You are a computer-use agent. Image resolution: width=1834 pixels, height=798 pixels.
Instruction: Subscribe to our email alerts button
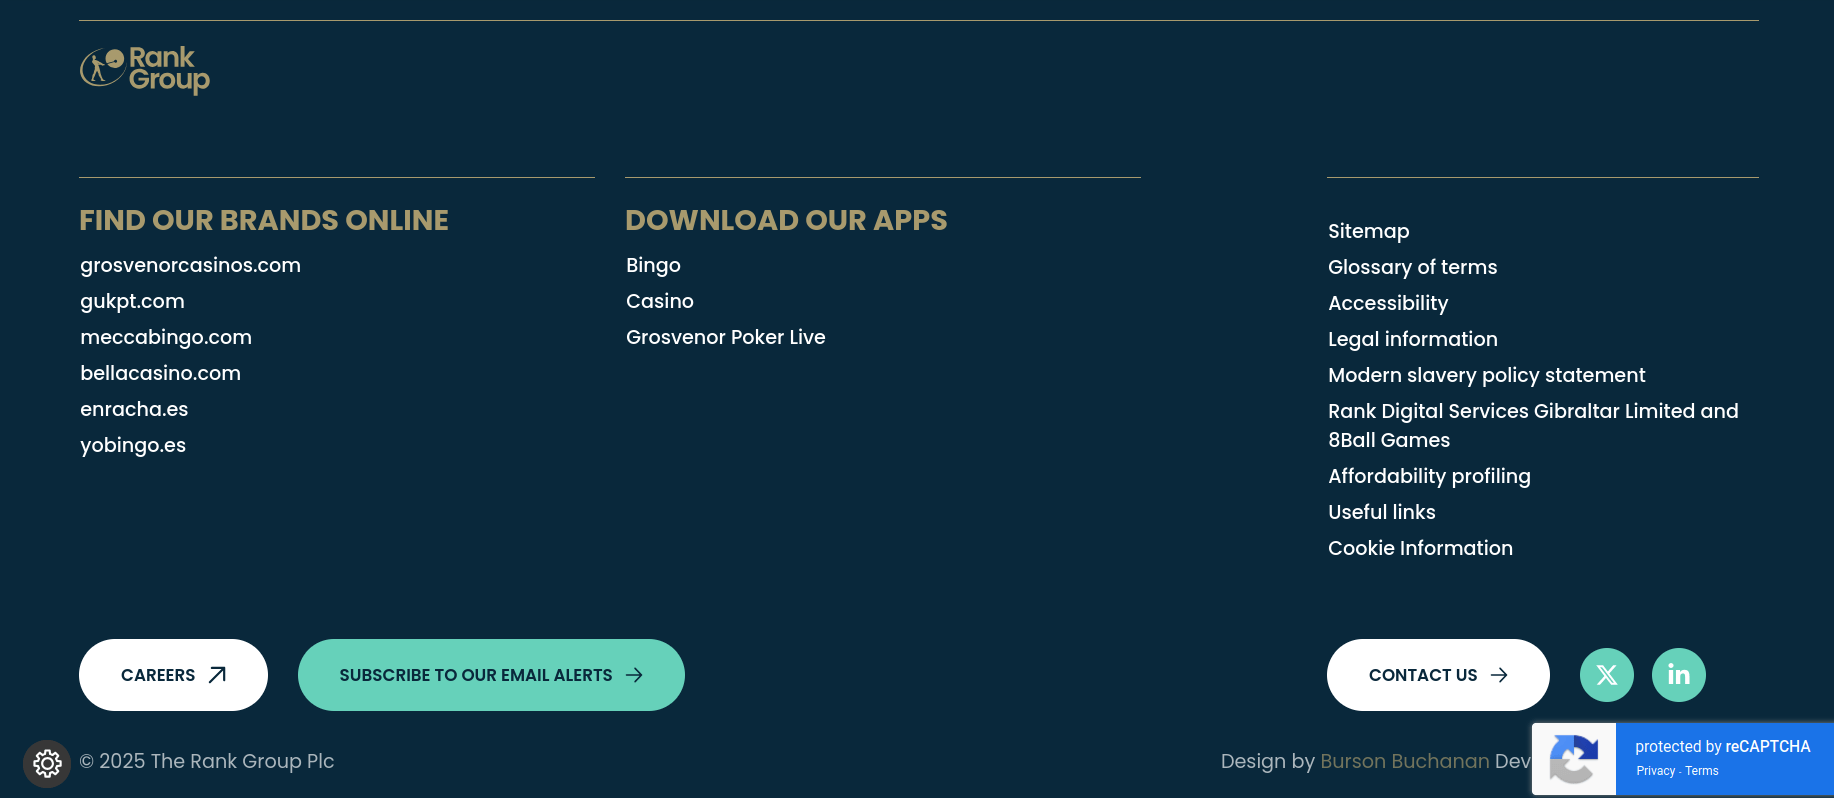pos(491,675)
